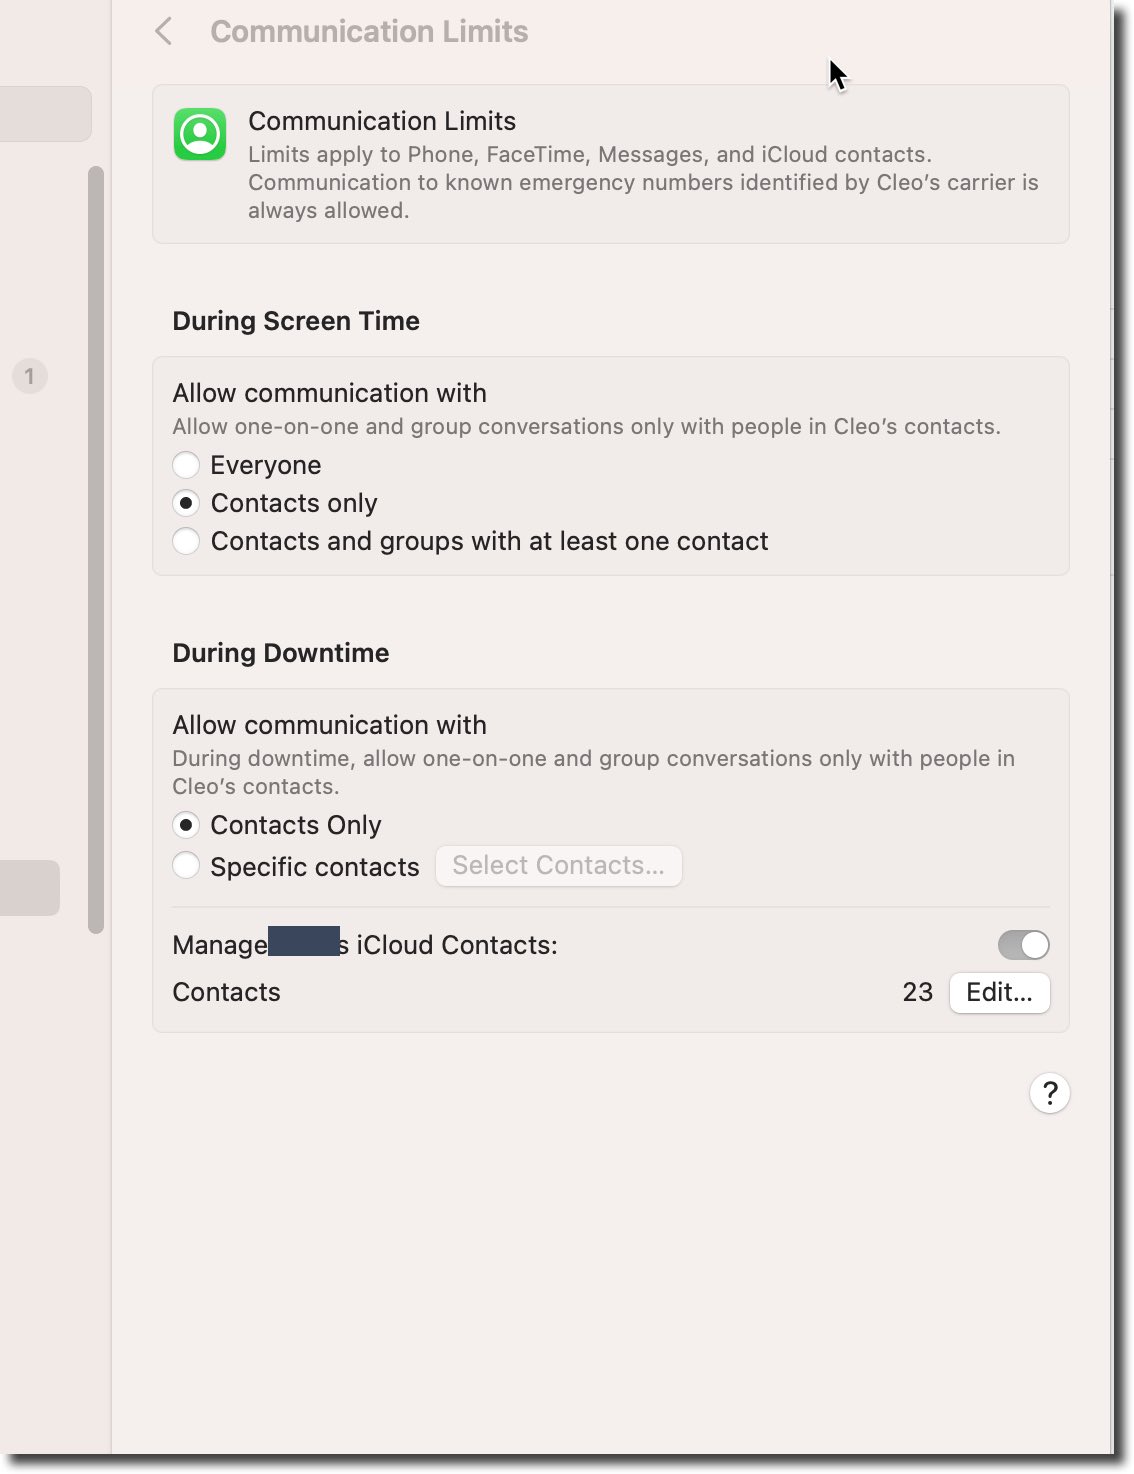Select the highlighted sidebar item on the left
Screen dimensions: 1134x1474
30,888
